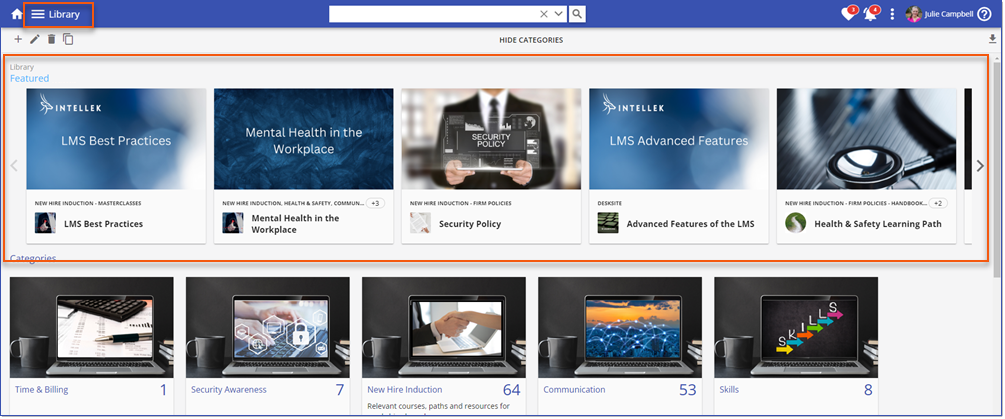Click the magnifier search button
The width and height of the screenshot is (1005, 419).
(x=577, y=14)
